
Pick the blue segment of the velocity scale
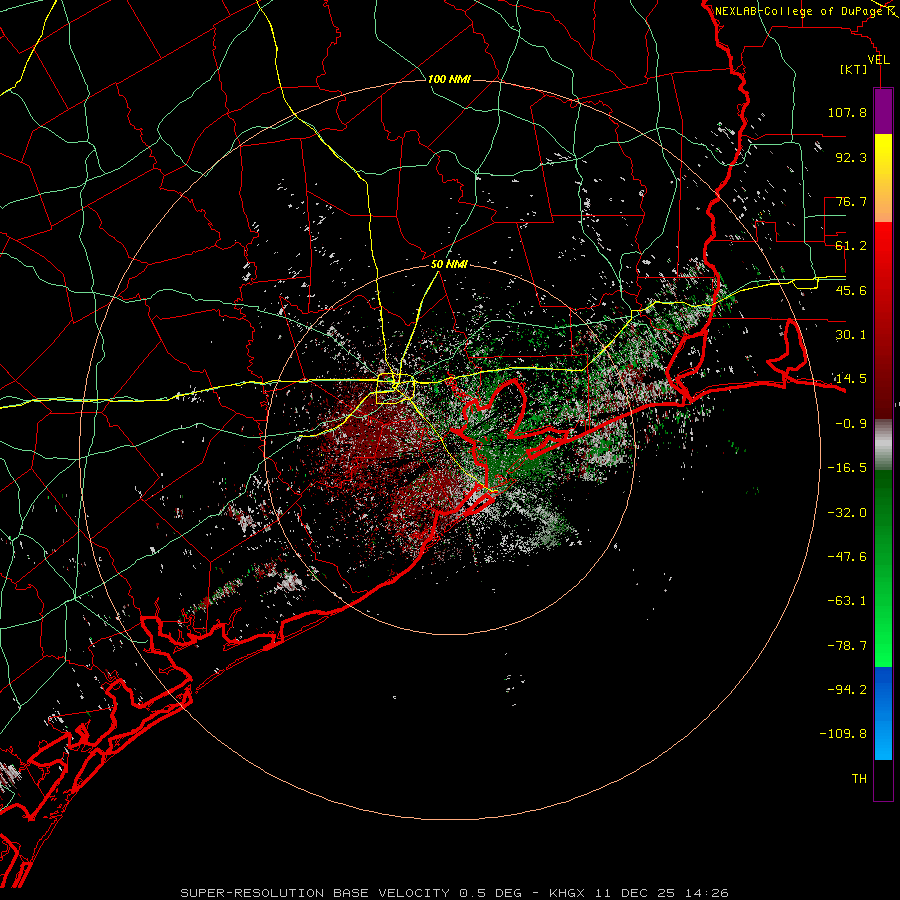883,713
